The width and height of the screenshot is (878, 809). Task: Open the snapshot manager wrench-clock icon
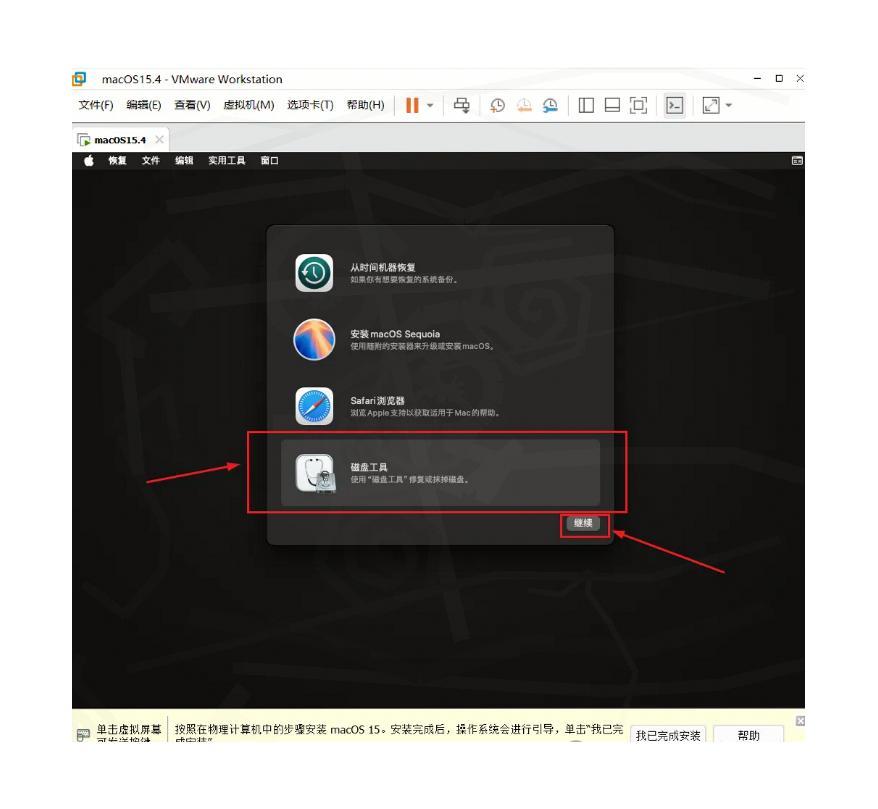coord(550,105)
